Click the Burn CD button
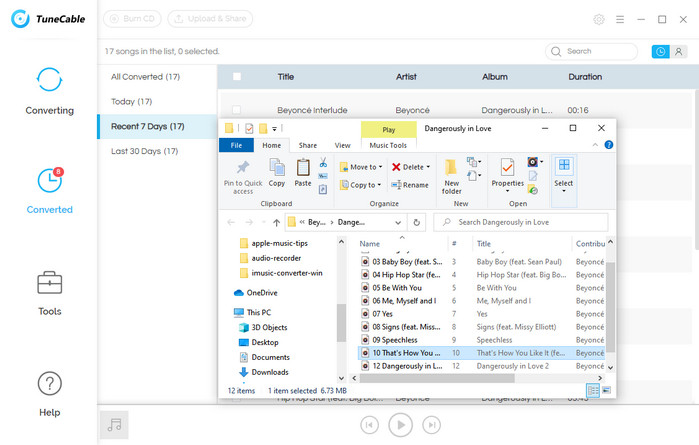Image resolution: width=699 pixels, height=445 pixels. (x=132, y=19)
